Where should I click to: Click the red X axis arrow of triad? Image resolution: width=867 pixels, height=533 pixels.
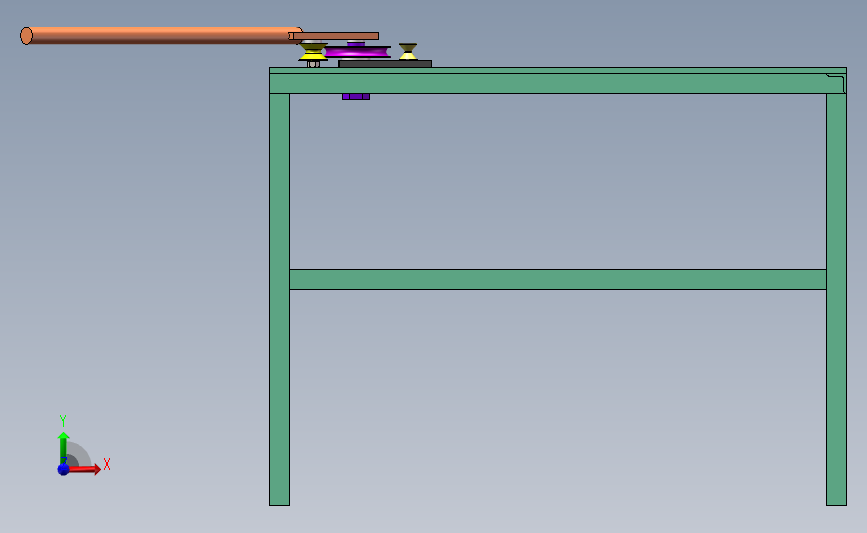pos(85,469)
